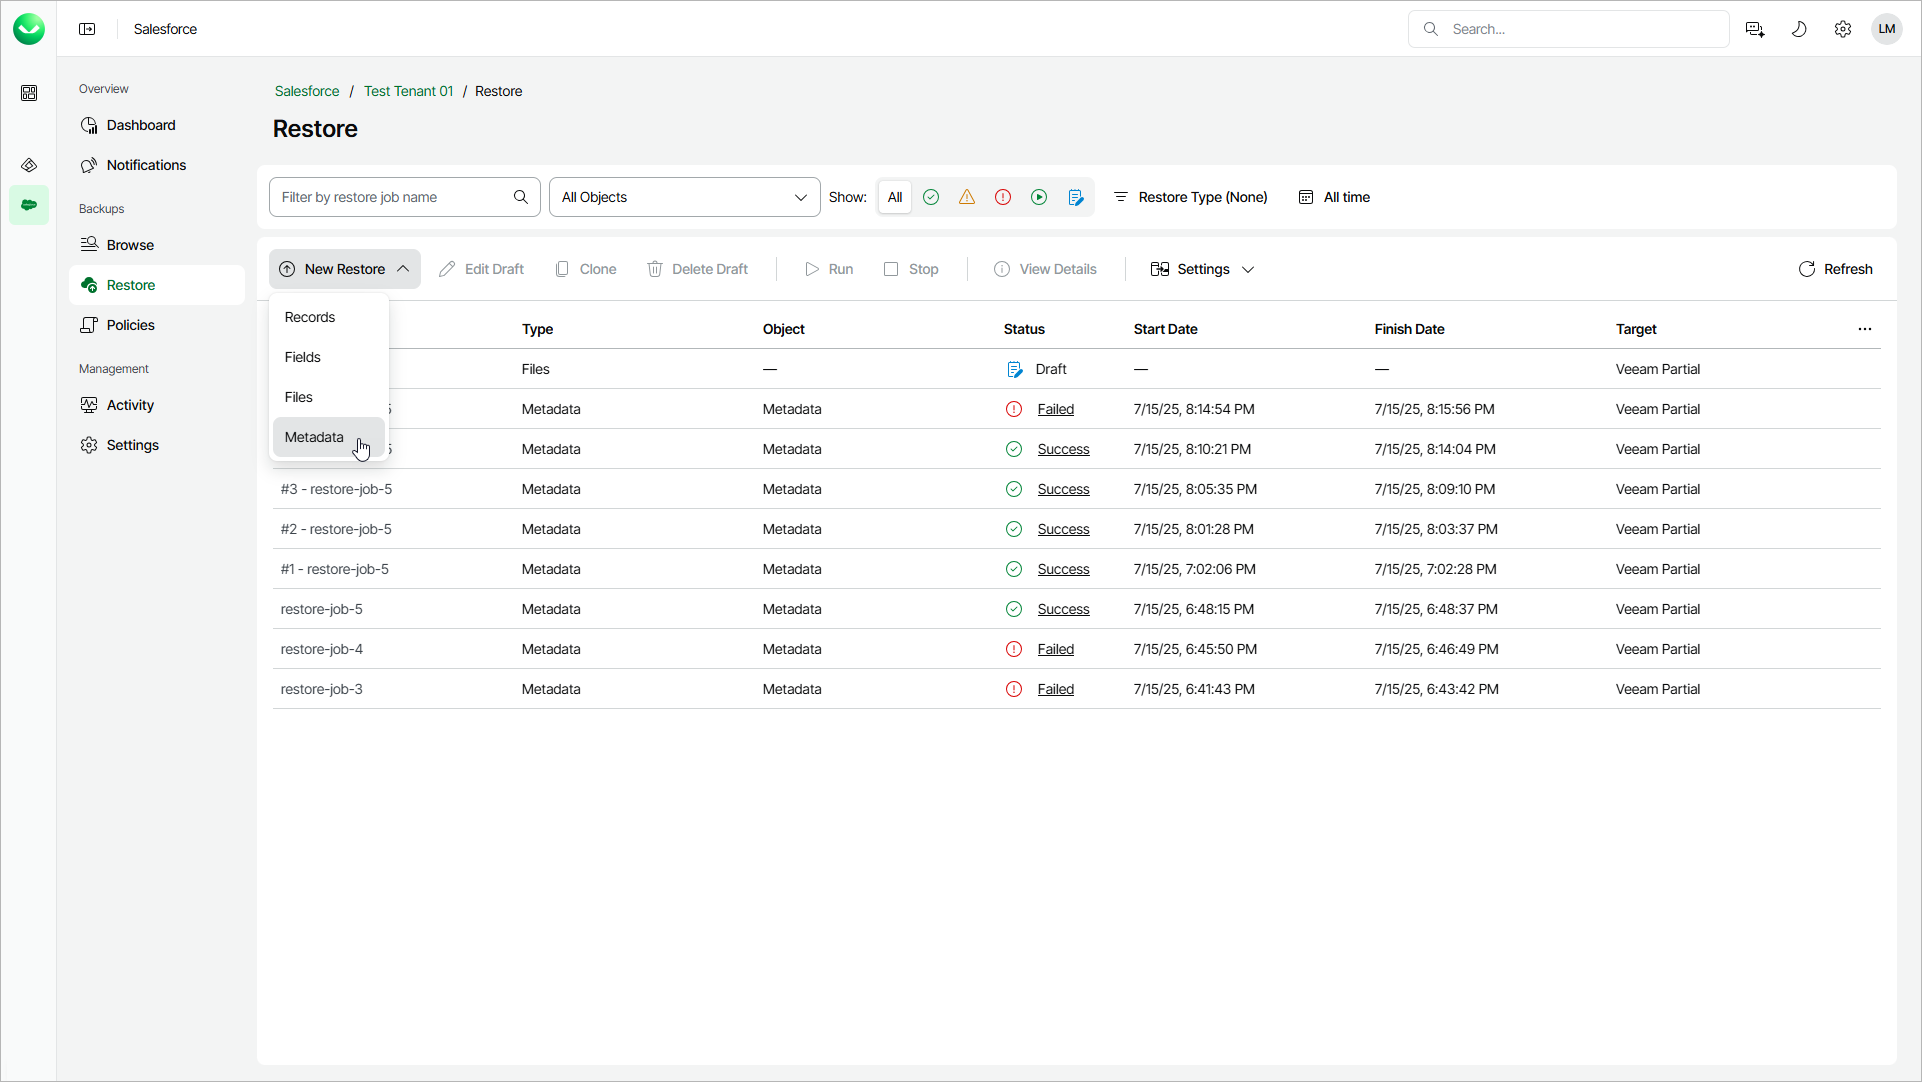The image size is (1922, 1082).
Task: Choose Records from New Restore menu
Action: (x=310, y=317)
